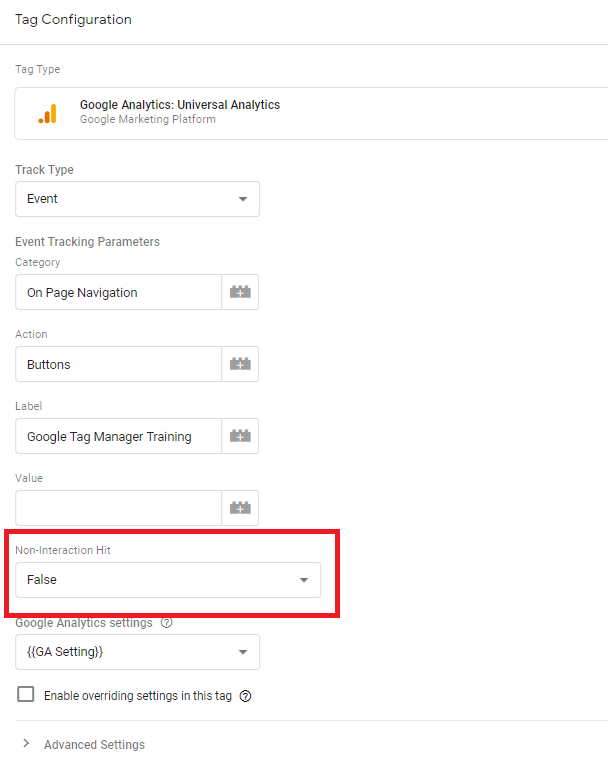
Task: Click the empty Value input field
Action: click(x=119, y=508)
